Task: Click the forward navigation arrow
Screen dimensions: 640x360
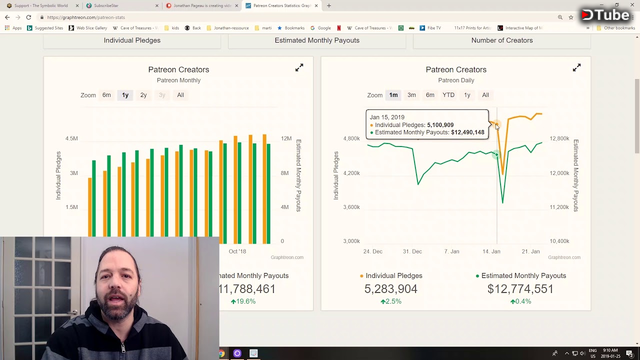Action: point(18,17)
